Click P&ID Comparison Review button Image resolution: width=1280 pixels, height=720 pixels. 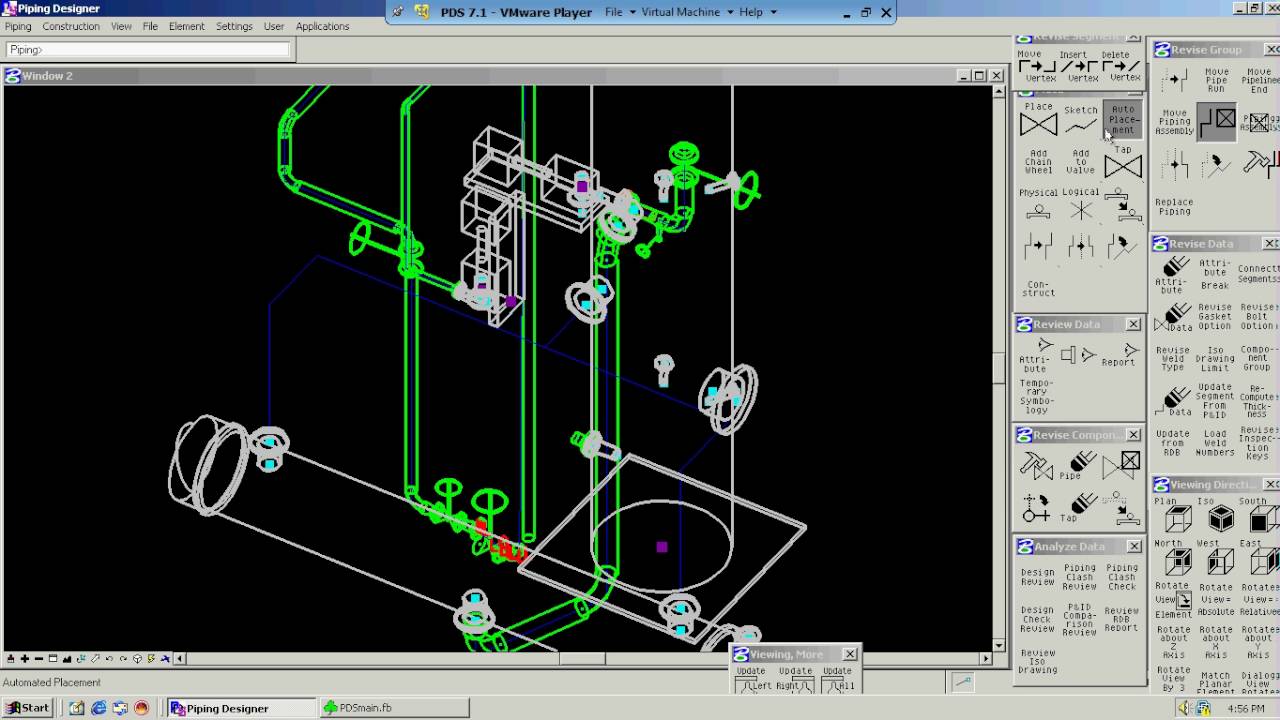[1079, 619]
